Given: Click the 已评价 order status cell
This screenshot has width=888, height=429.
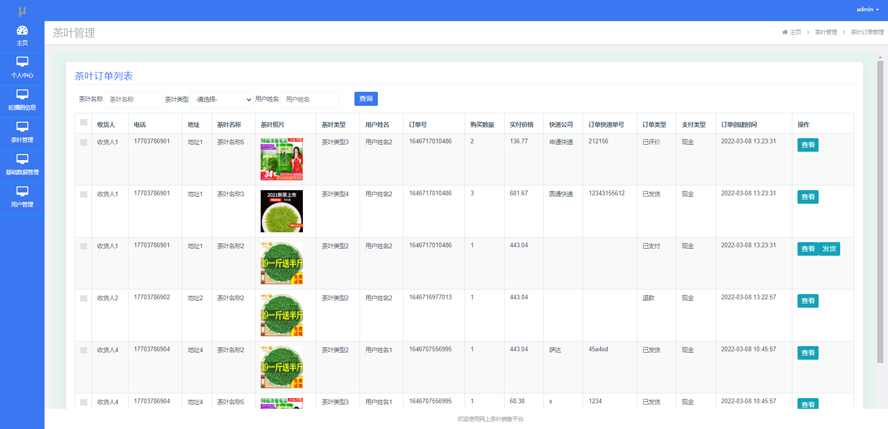Looking at the screenshot, I should (x=651, y=142).
